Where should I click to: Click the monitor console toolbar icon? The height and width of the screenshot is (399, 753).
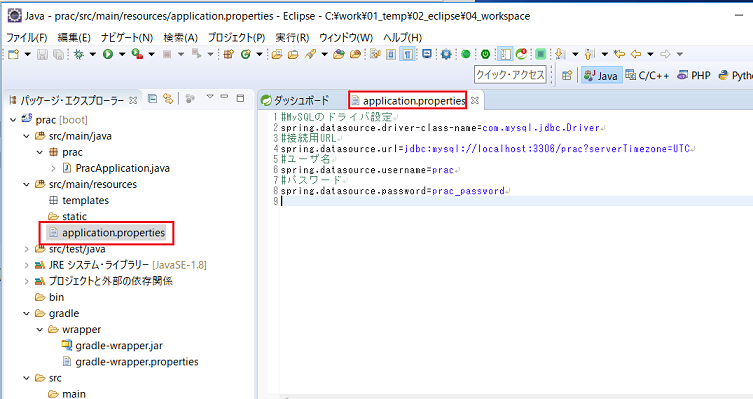click(426, 54)
